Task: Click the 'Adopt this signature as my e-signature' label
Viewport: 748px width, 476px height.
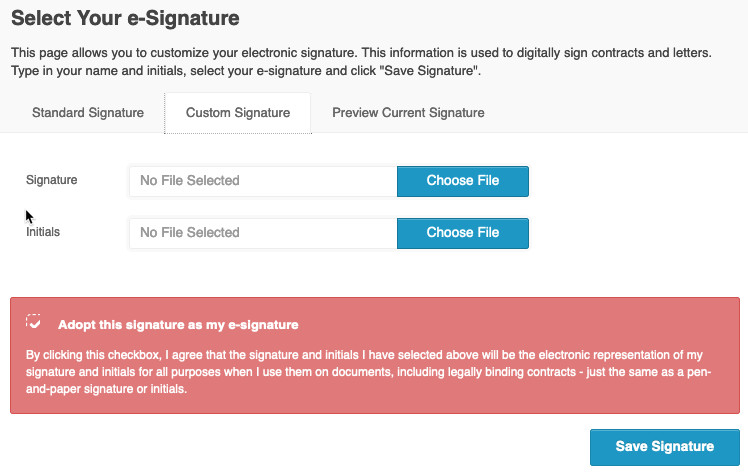Action: [x=178, y=325]
